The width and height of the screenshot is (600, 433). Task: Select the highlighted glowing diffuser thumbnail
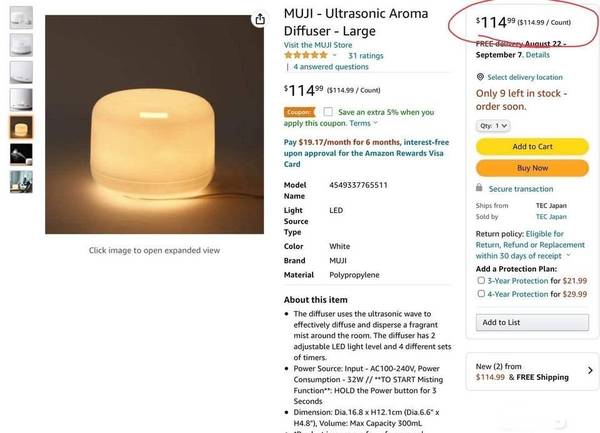(x=21, y=127)
